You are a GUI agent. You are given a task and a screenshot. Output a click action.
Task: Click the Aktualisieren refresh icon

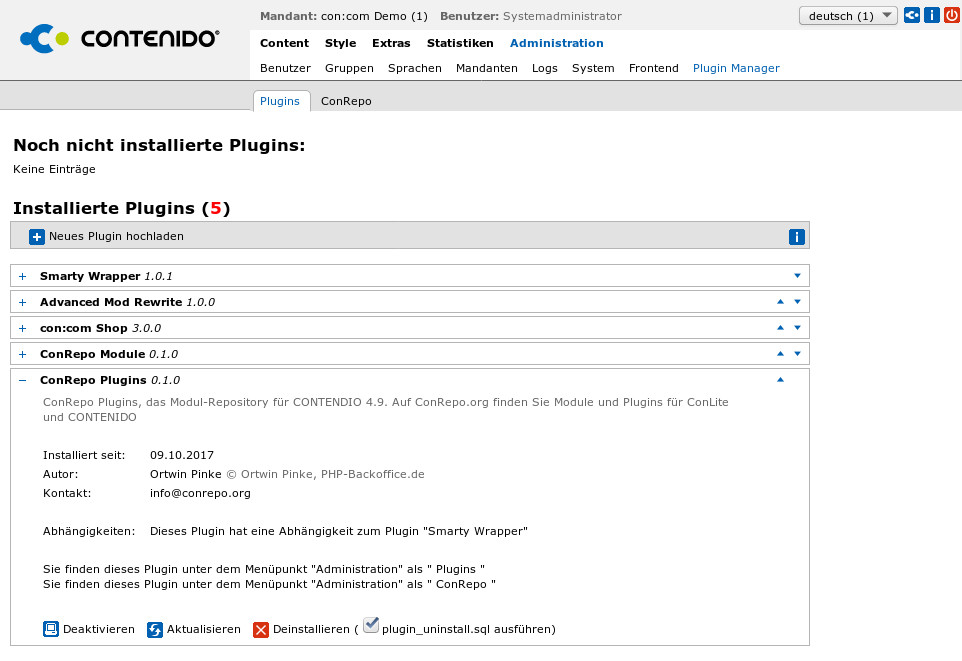pyautogui.click(x=155, y=629)
